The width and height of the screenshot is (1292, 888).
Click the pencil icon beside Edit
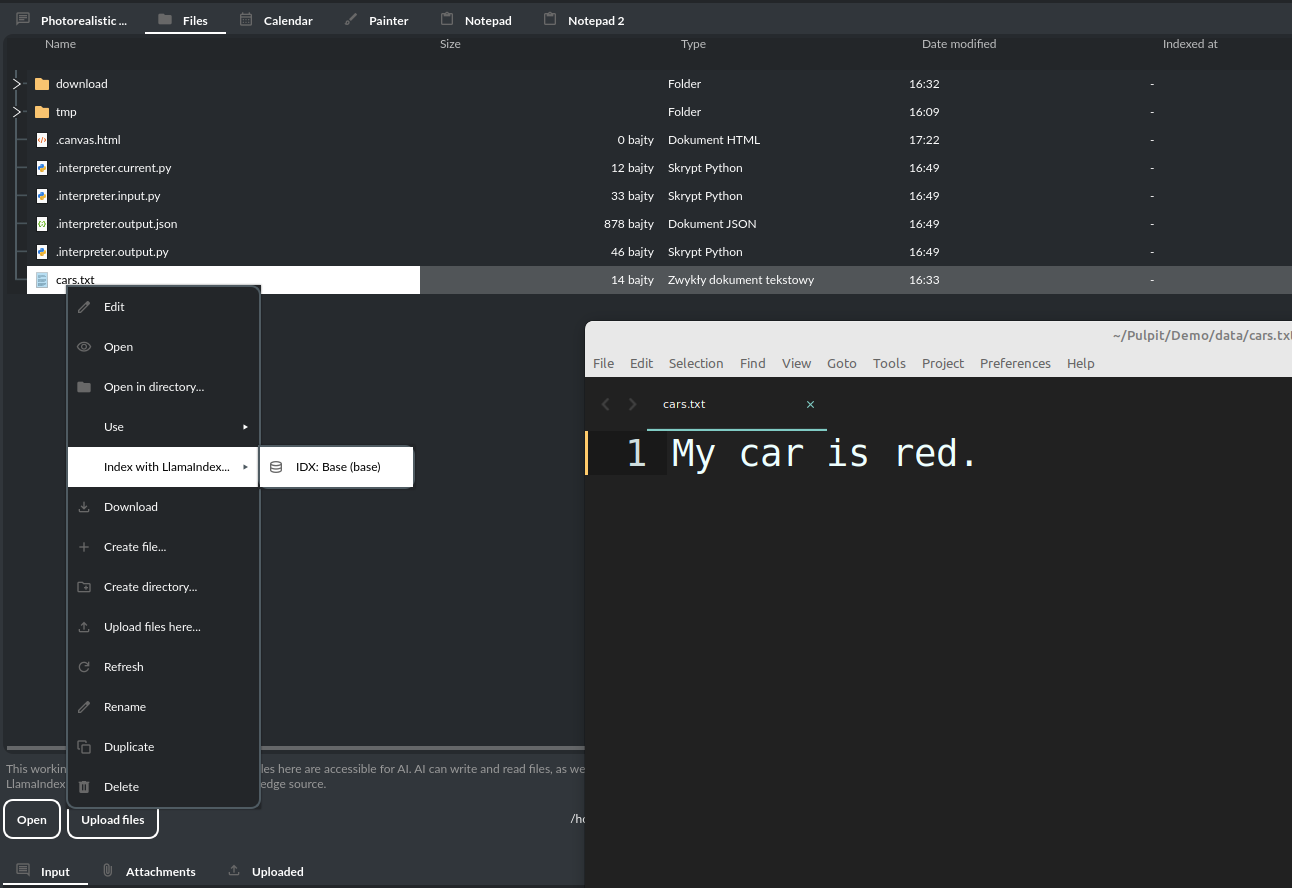click(84, 307)
